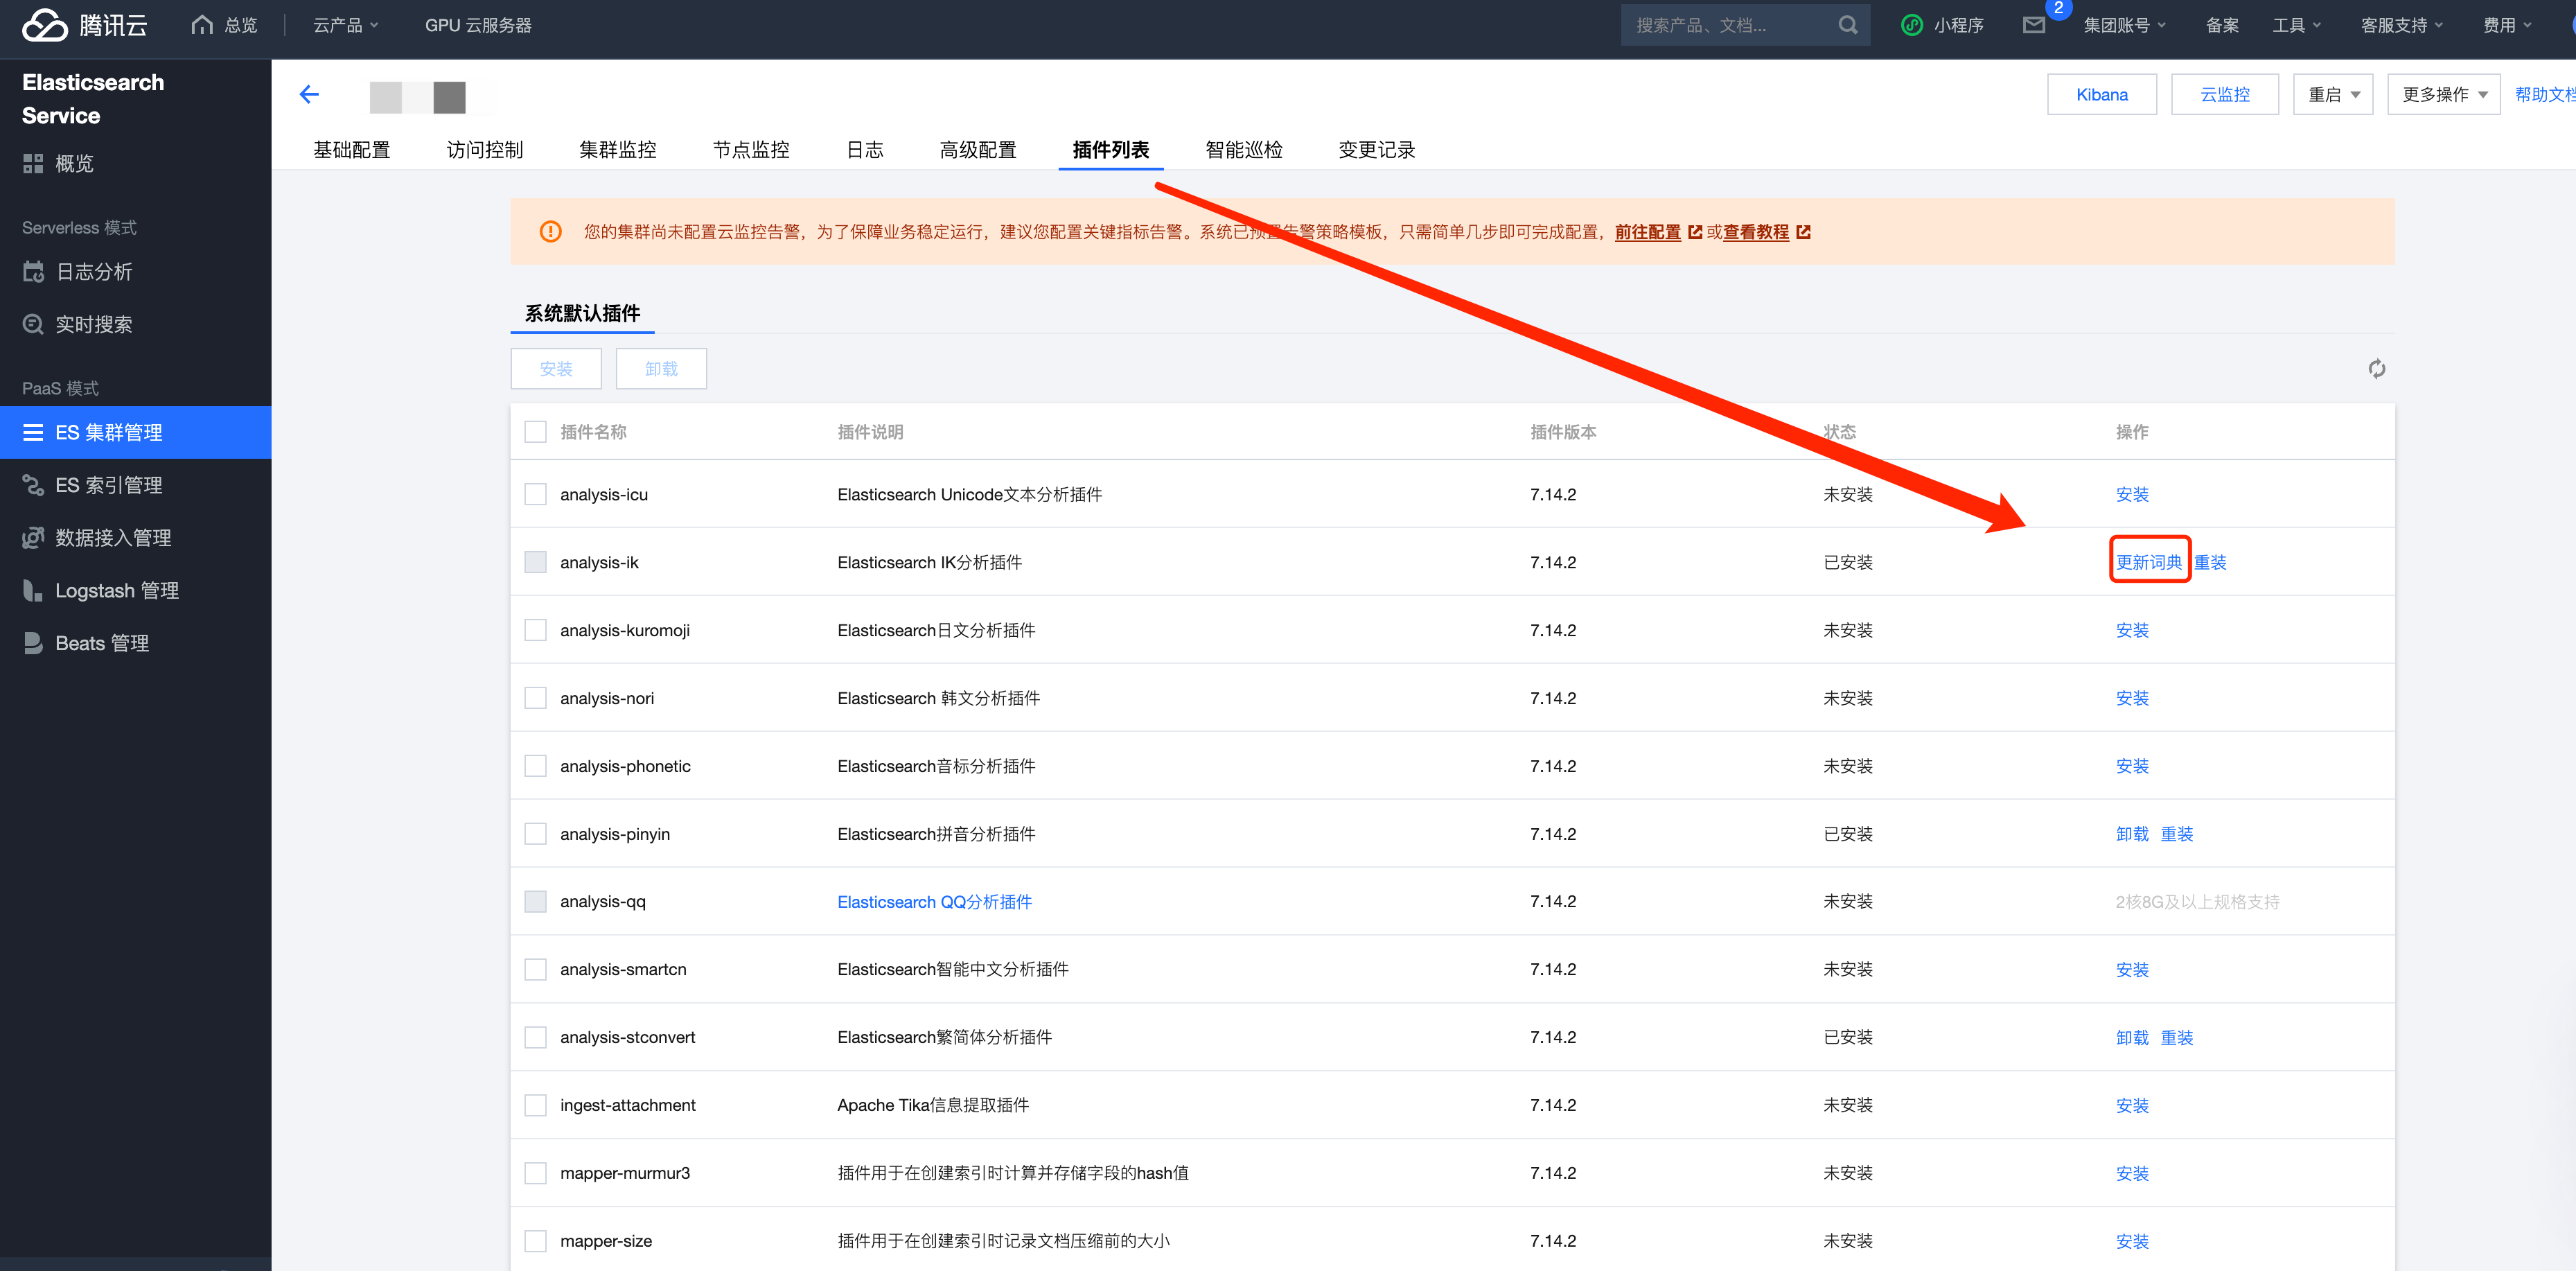The width and height of the screenshot is (2576, 1271).
Task: Expand the 云产品 dropdown
Action: point(346,25)
